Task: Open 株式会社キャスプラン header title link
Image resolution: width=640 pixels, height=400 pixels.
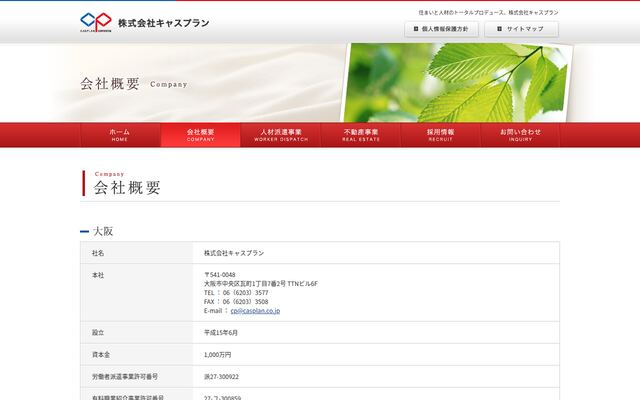Action: pyautogui.click(x=164, y=23)
